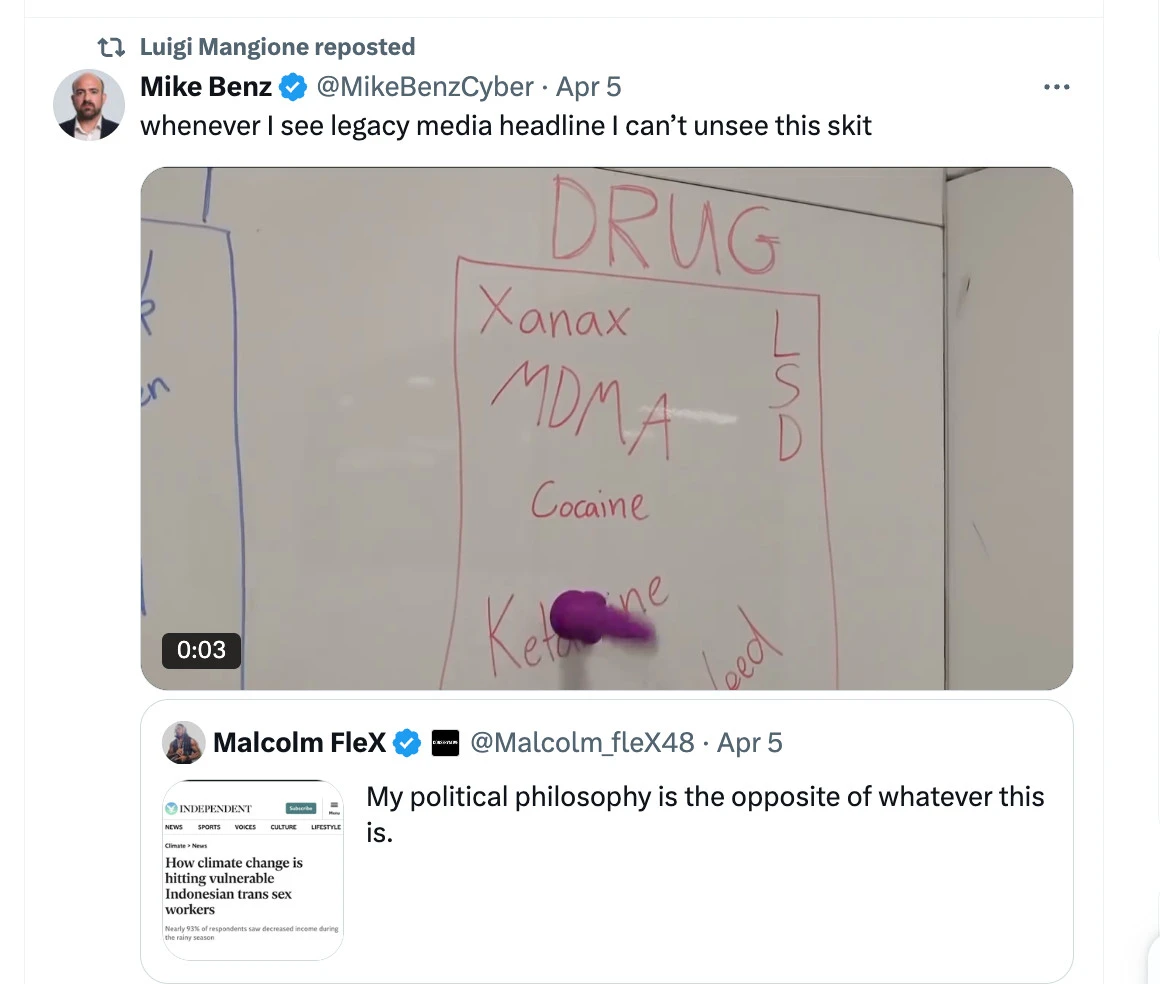Viewport: 1160px width, 984px height.
Task: Open the @Malcolm_fleX48 handle
Action: pos(582,742)
